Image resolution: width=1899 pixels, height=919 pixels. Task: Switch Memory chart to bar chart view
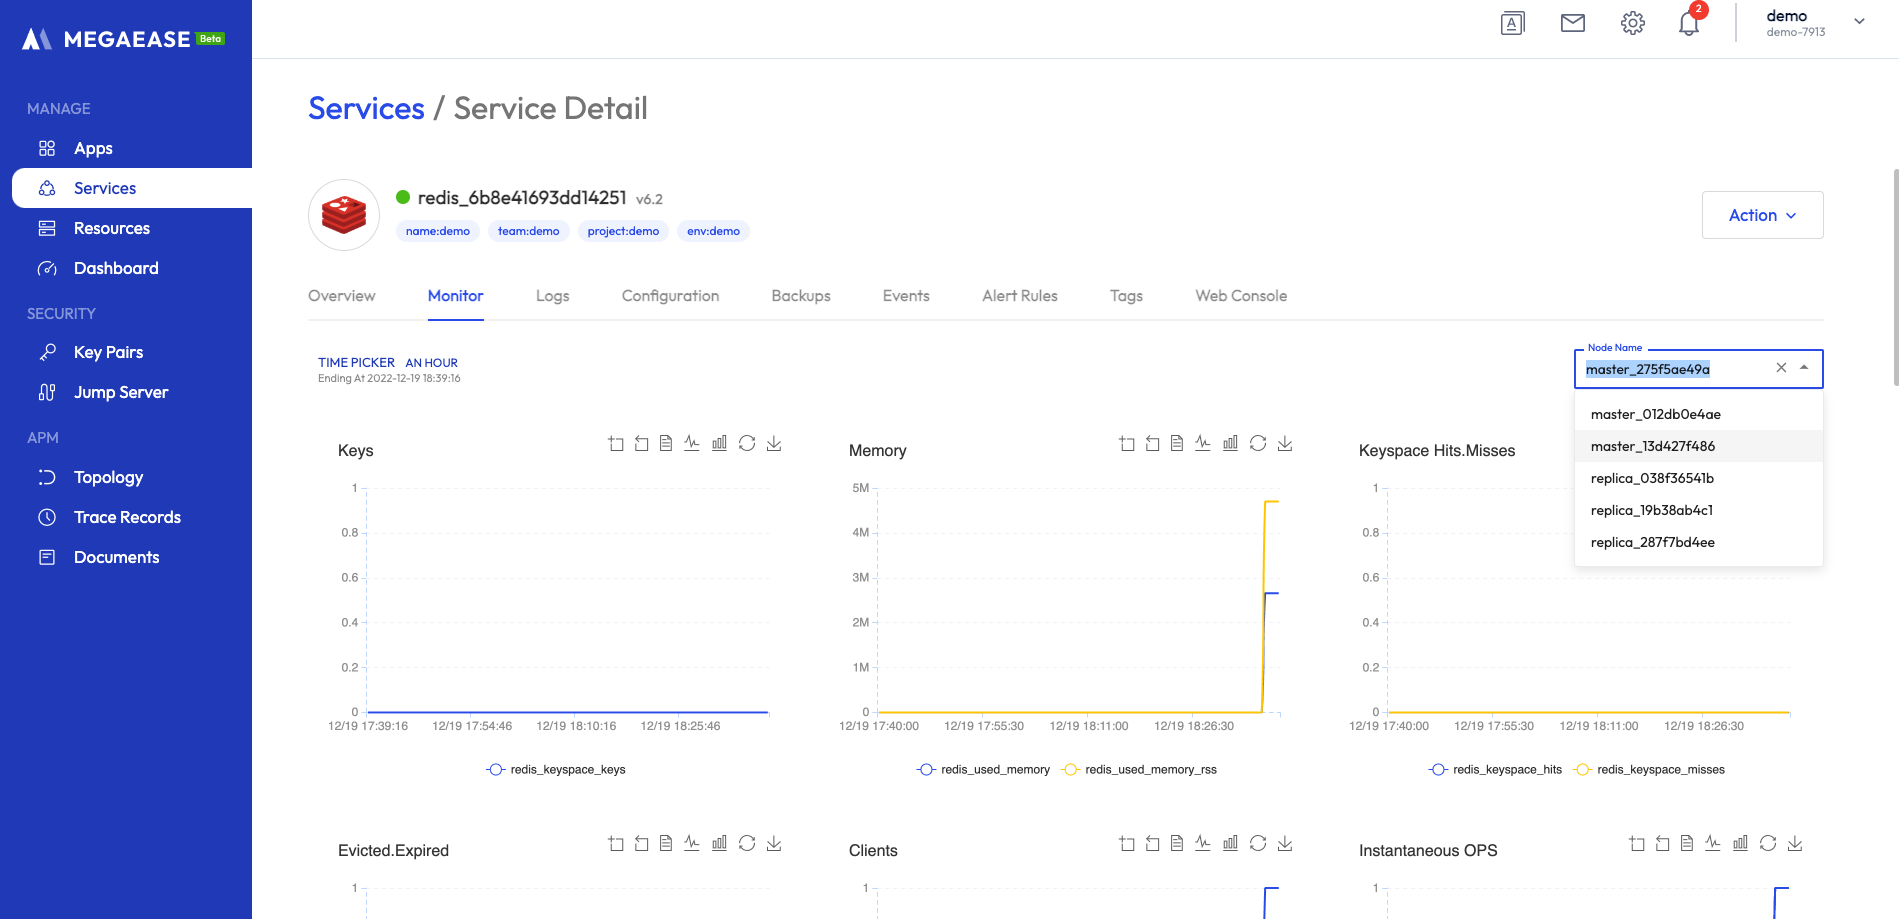[1231, 443]
